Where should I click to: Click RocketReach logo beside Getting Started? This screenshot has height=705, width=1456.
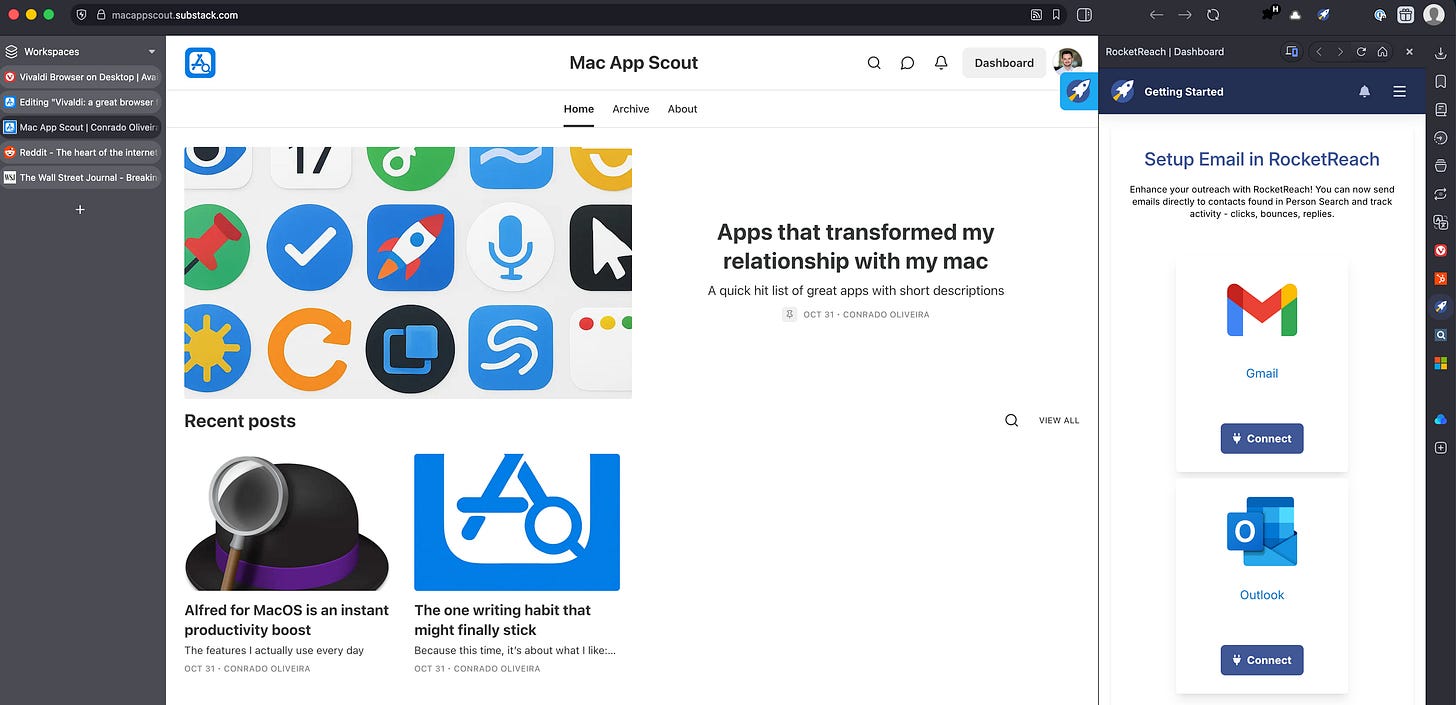point(1123,91)
